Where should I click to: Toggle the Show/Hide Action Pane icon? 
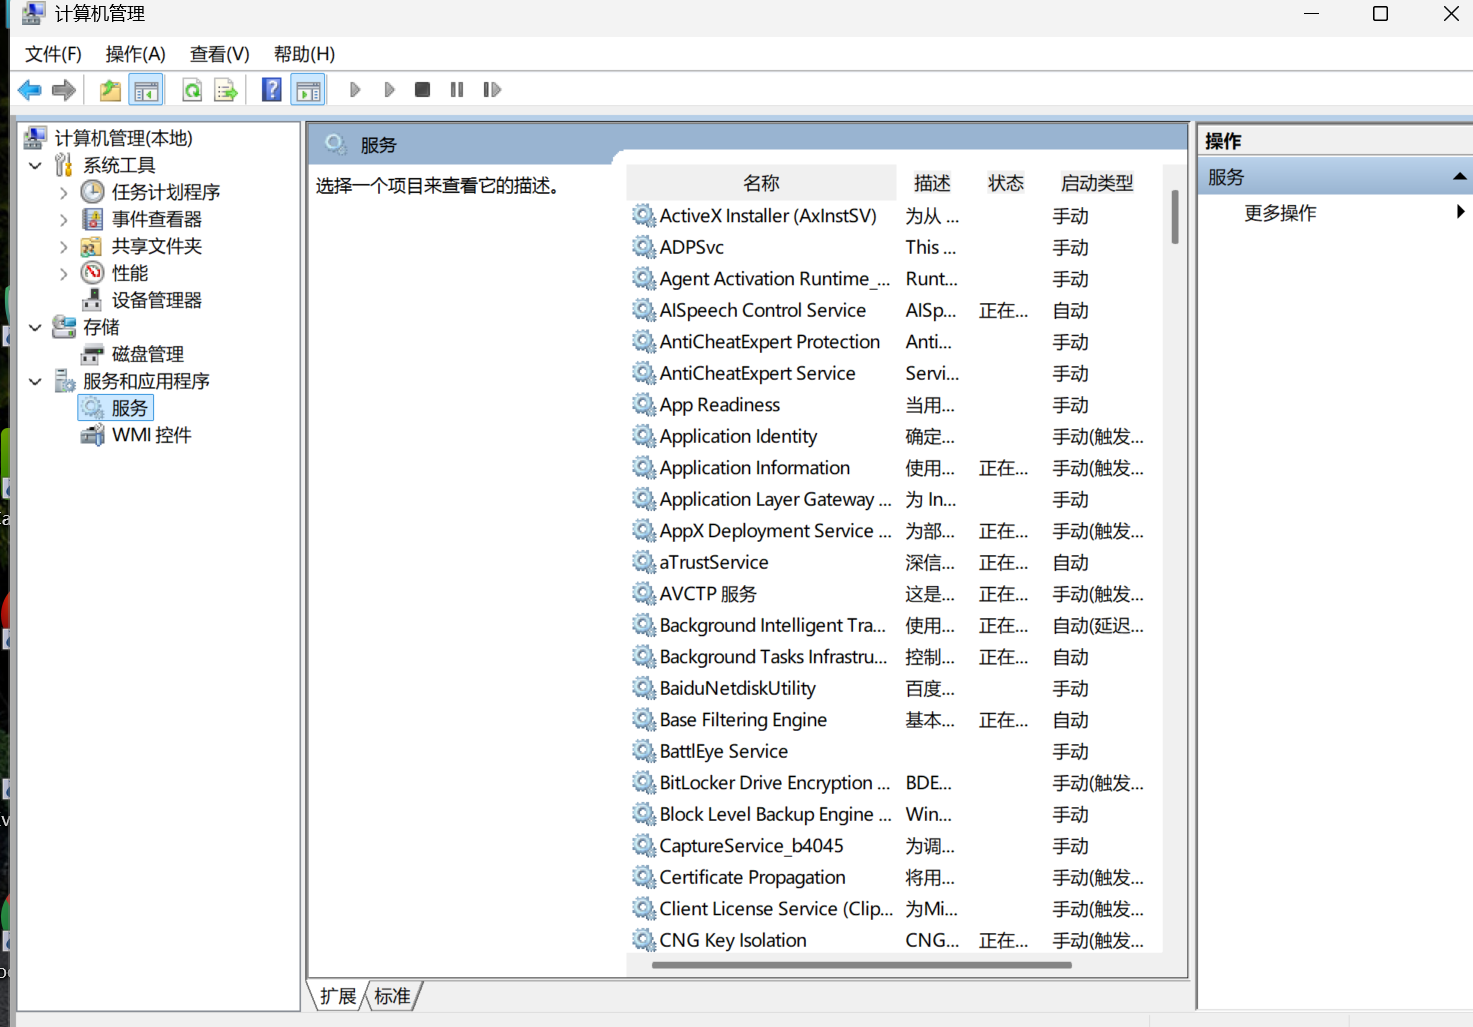coord(308,90)
